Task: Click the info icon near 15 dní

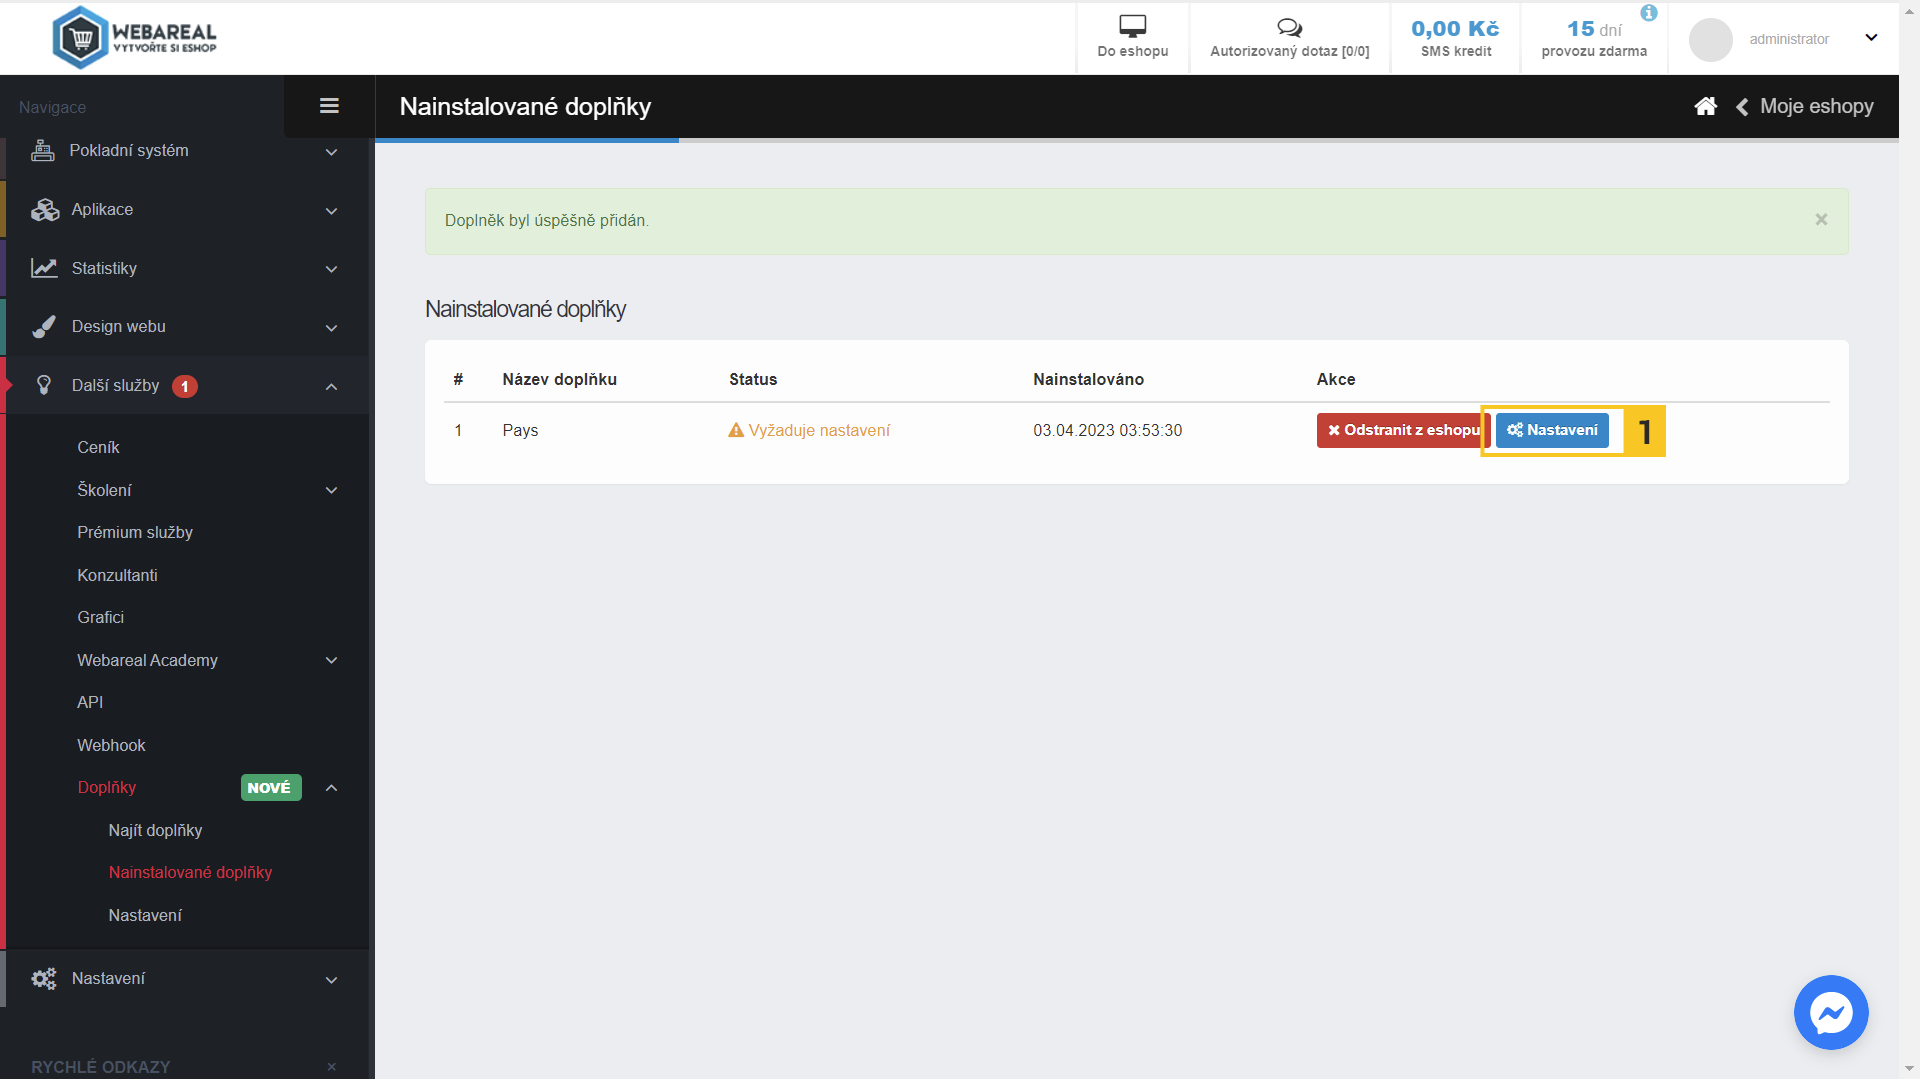Action: (x=1649, y=13)
